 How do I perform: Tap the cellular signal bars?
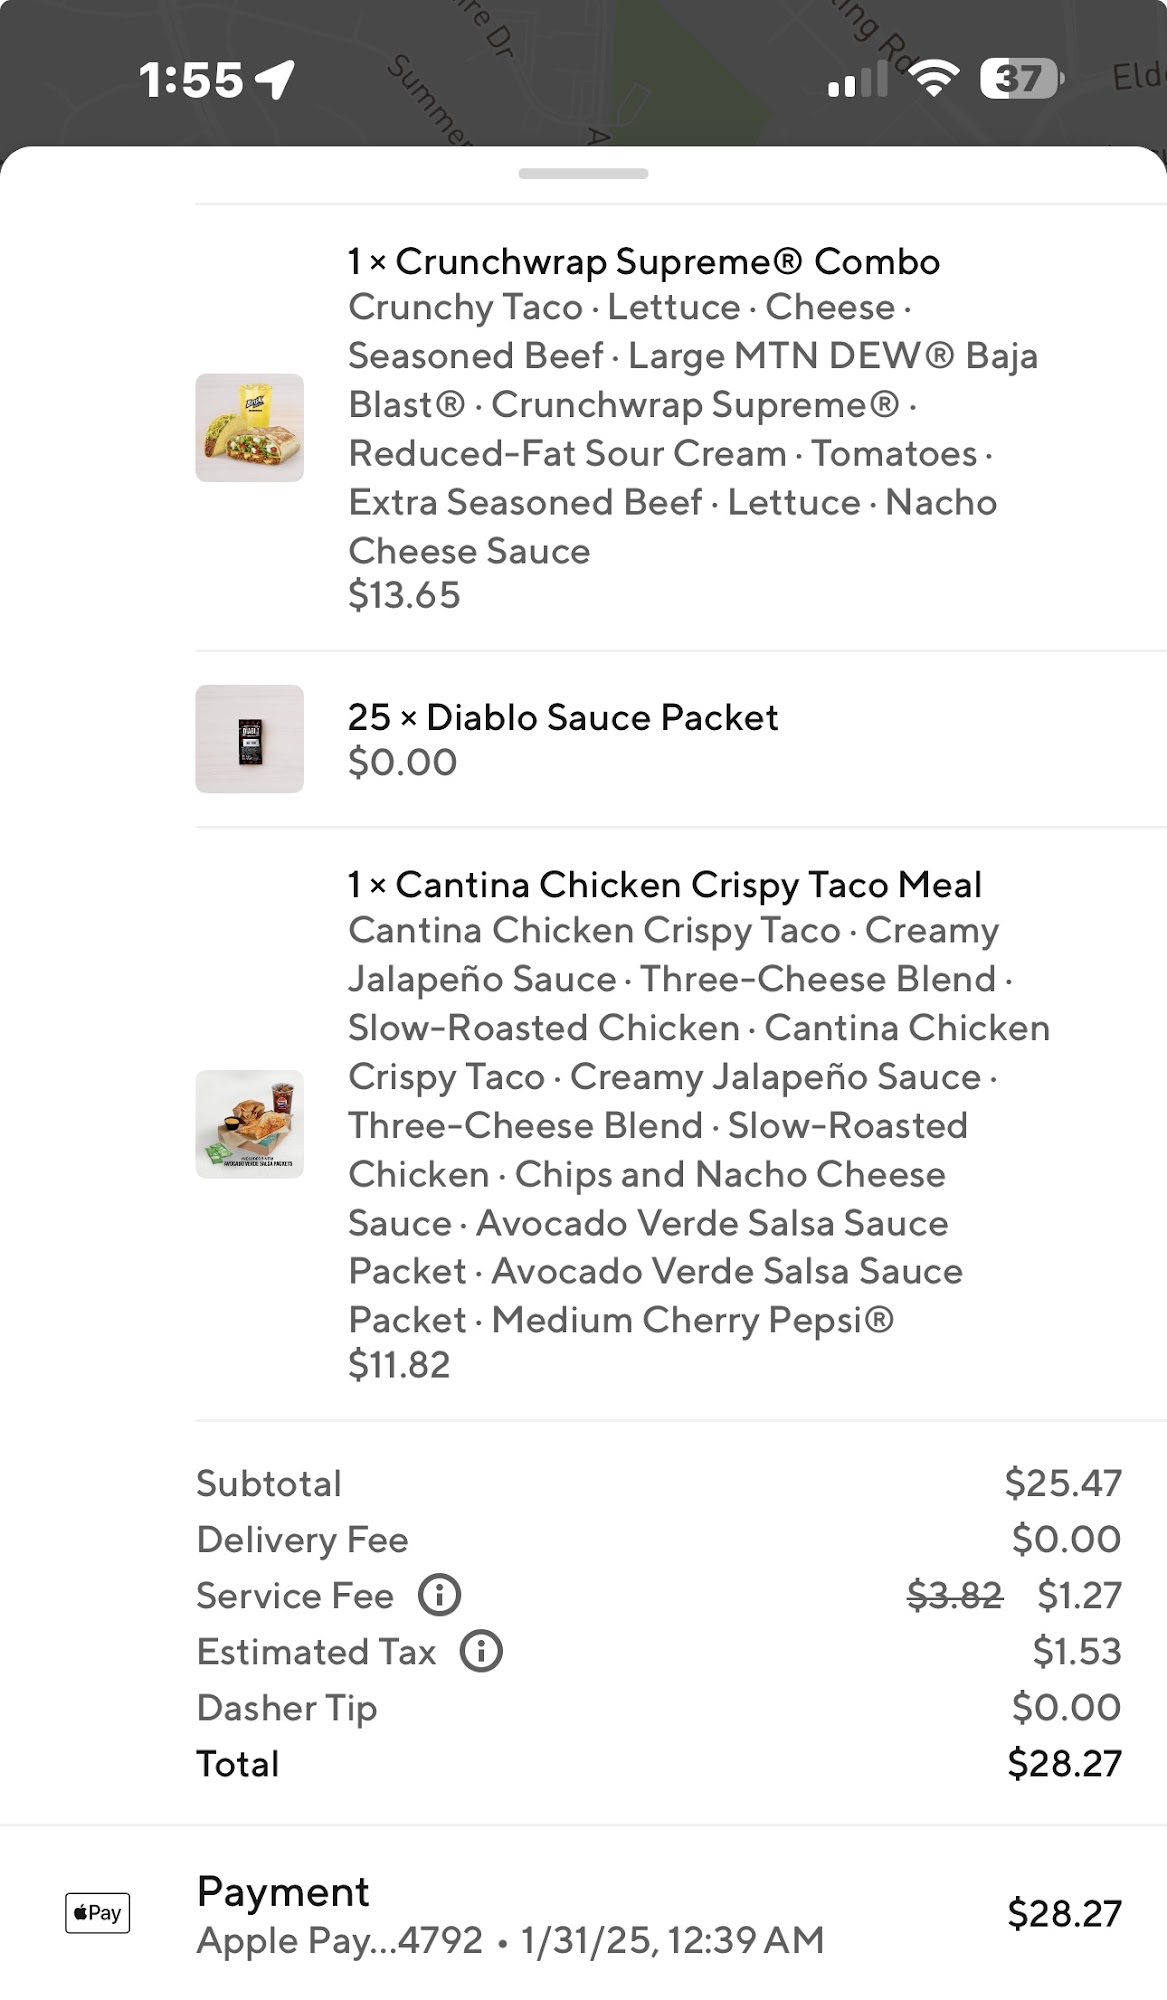click(858, 80)
